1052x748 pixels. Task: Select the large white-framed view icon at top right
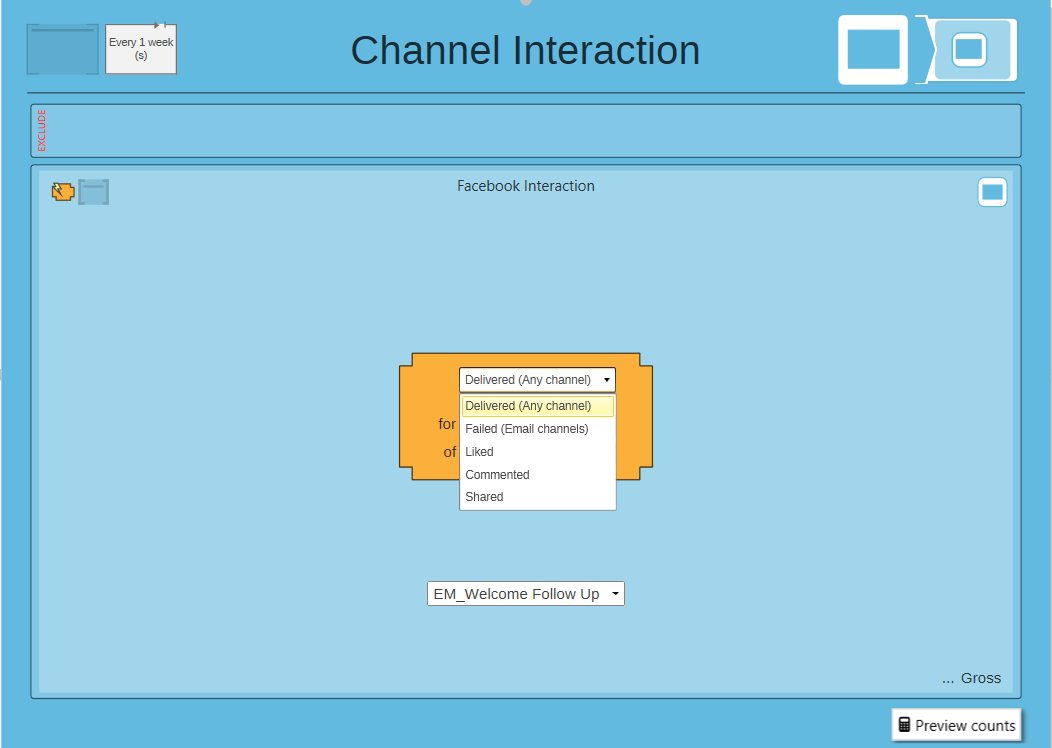pos(873,50)
